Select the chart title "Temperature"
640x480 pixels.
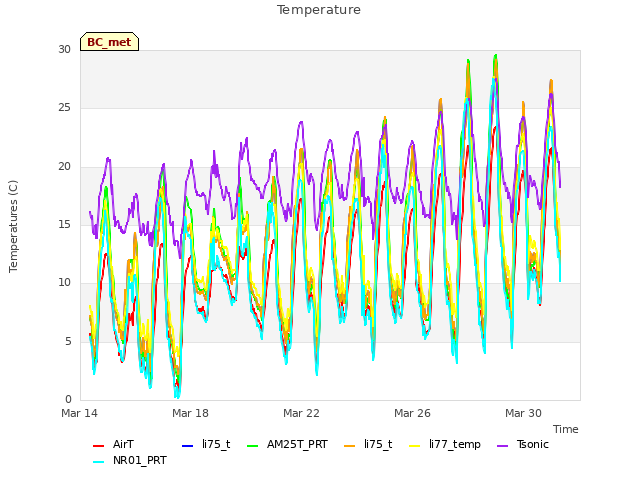(319, 10)
